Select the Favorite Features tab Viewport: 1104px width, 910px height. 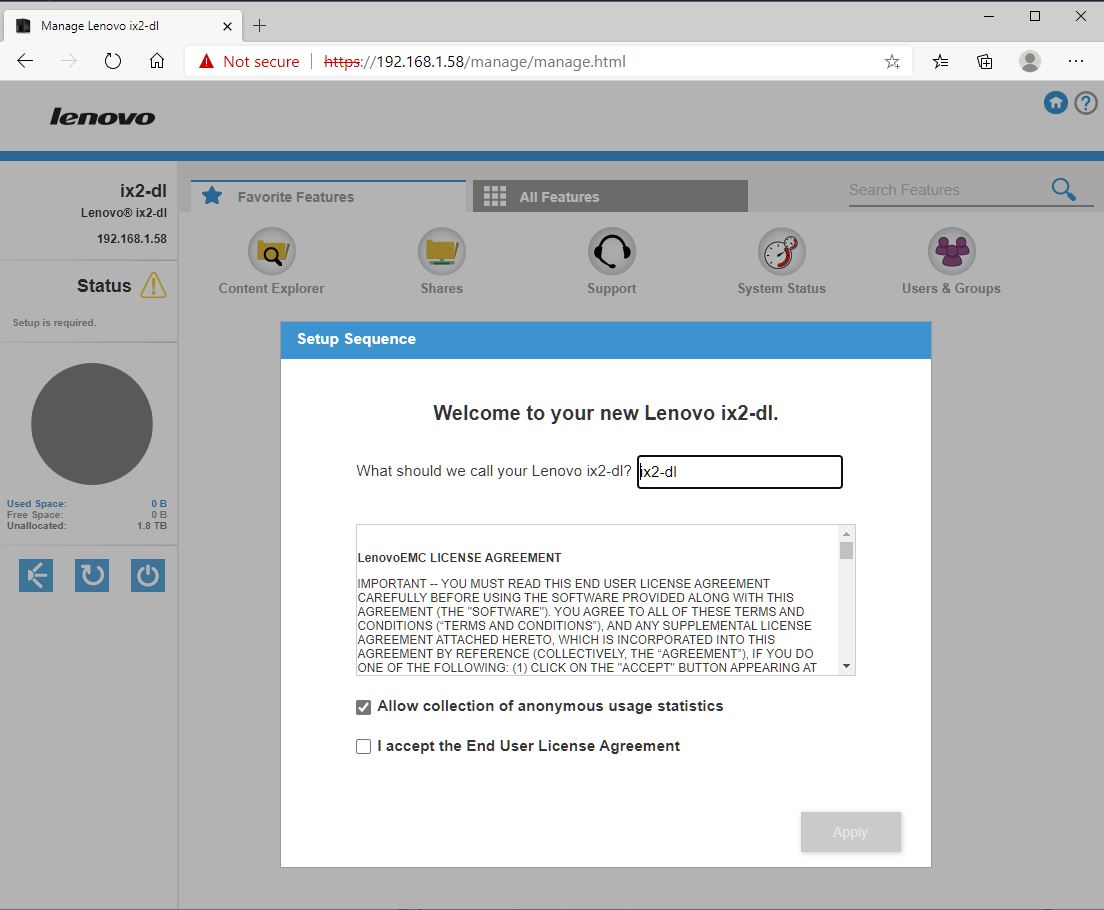328,197
